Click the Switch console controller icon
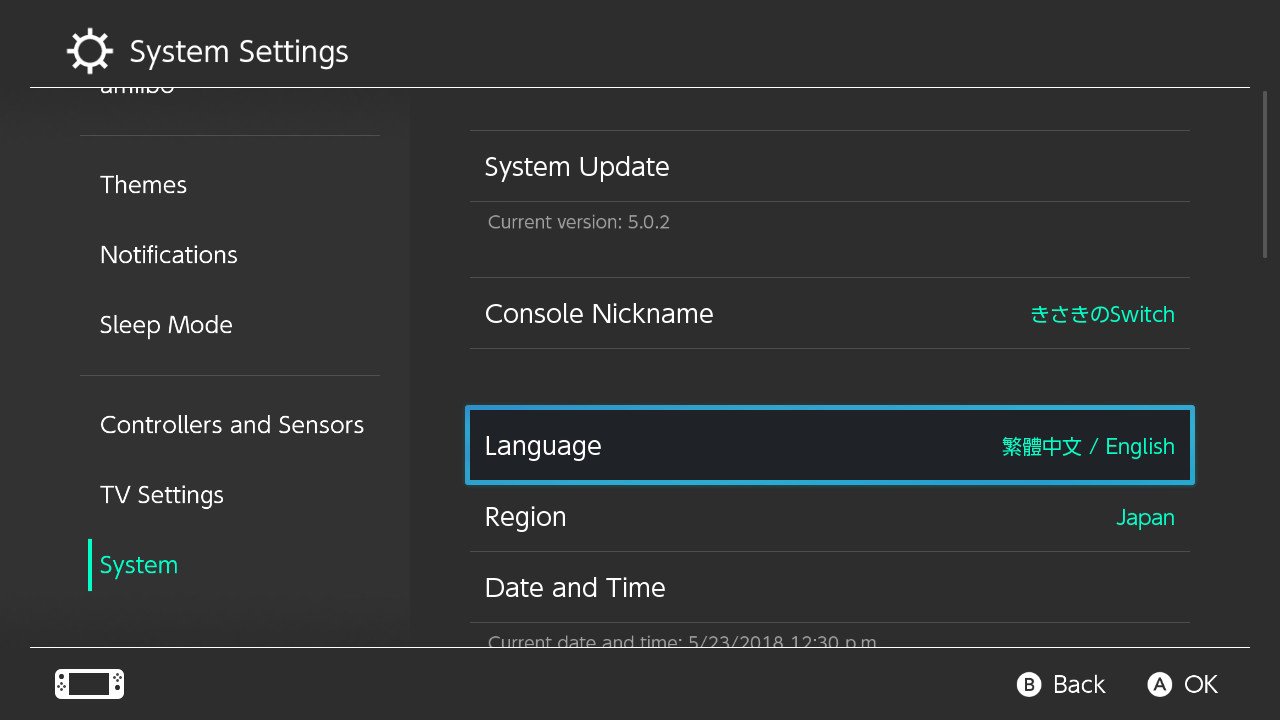Viewport: 1280px width, 720px height. point(89,684)
